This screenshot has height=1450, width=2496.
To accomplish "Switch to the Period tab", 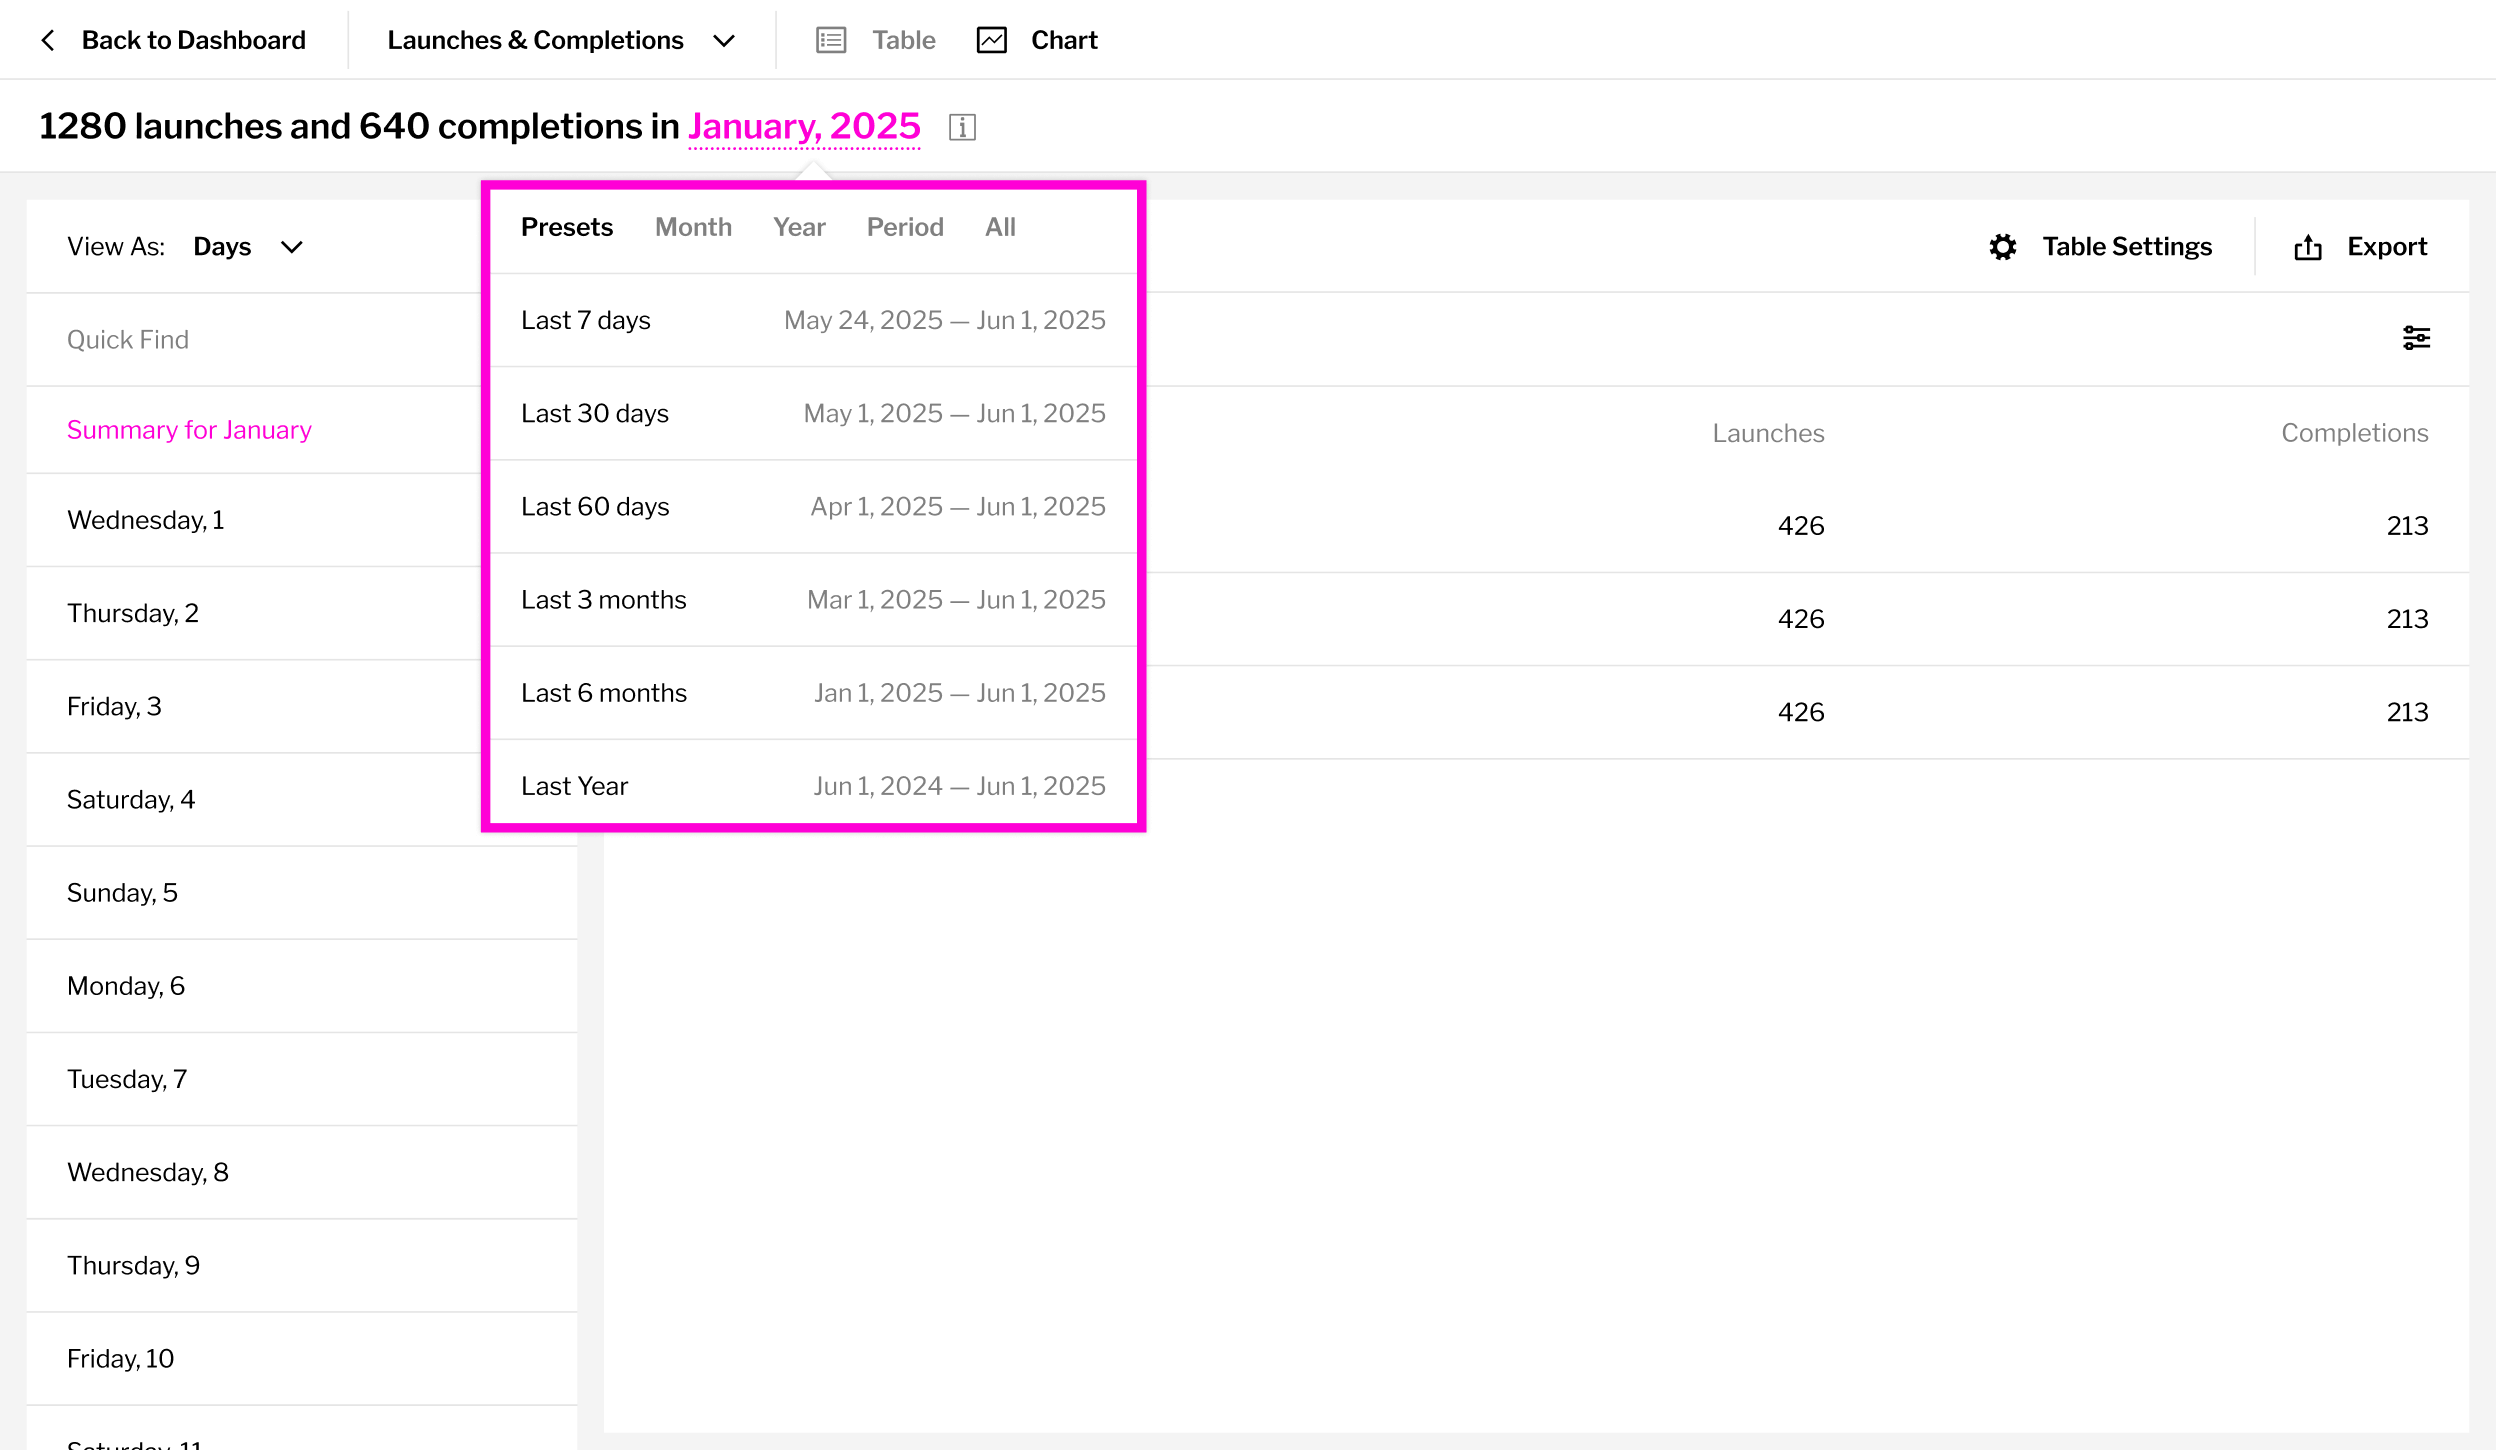I will [905, 227].
